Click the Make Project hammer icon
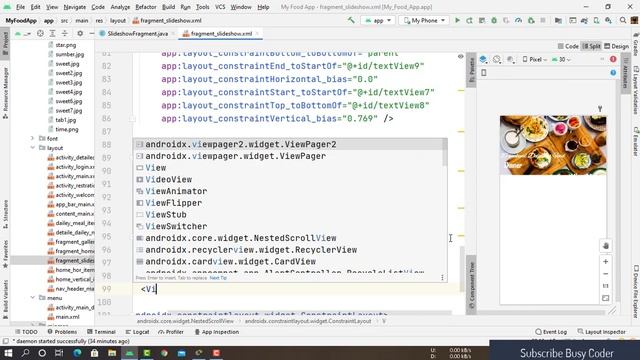The height and width of the screenshot is (360, 640). point(351,20)
